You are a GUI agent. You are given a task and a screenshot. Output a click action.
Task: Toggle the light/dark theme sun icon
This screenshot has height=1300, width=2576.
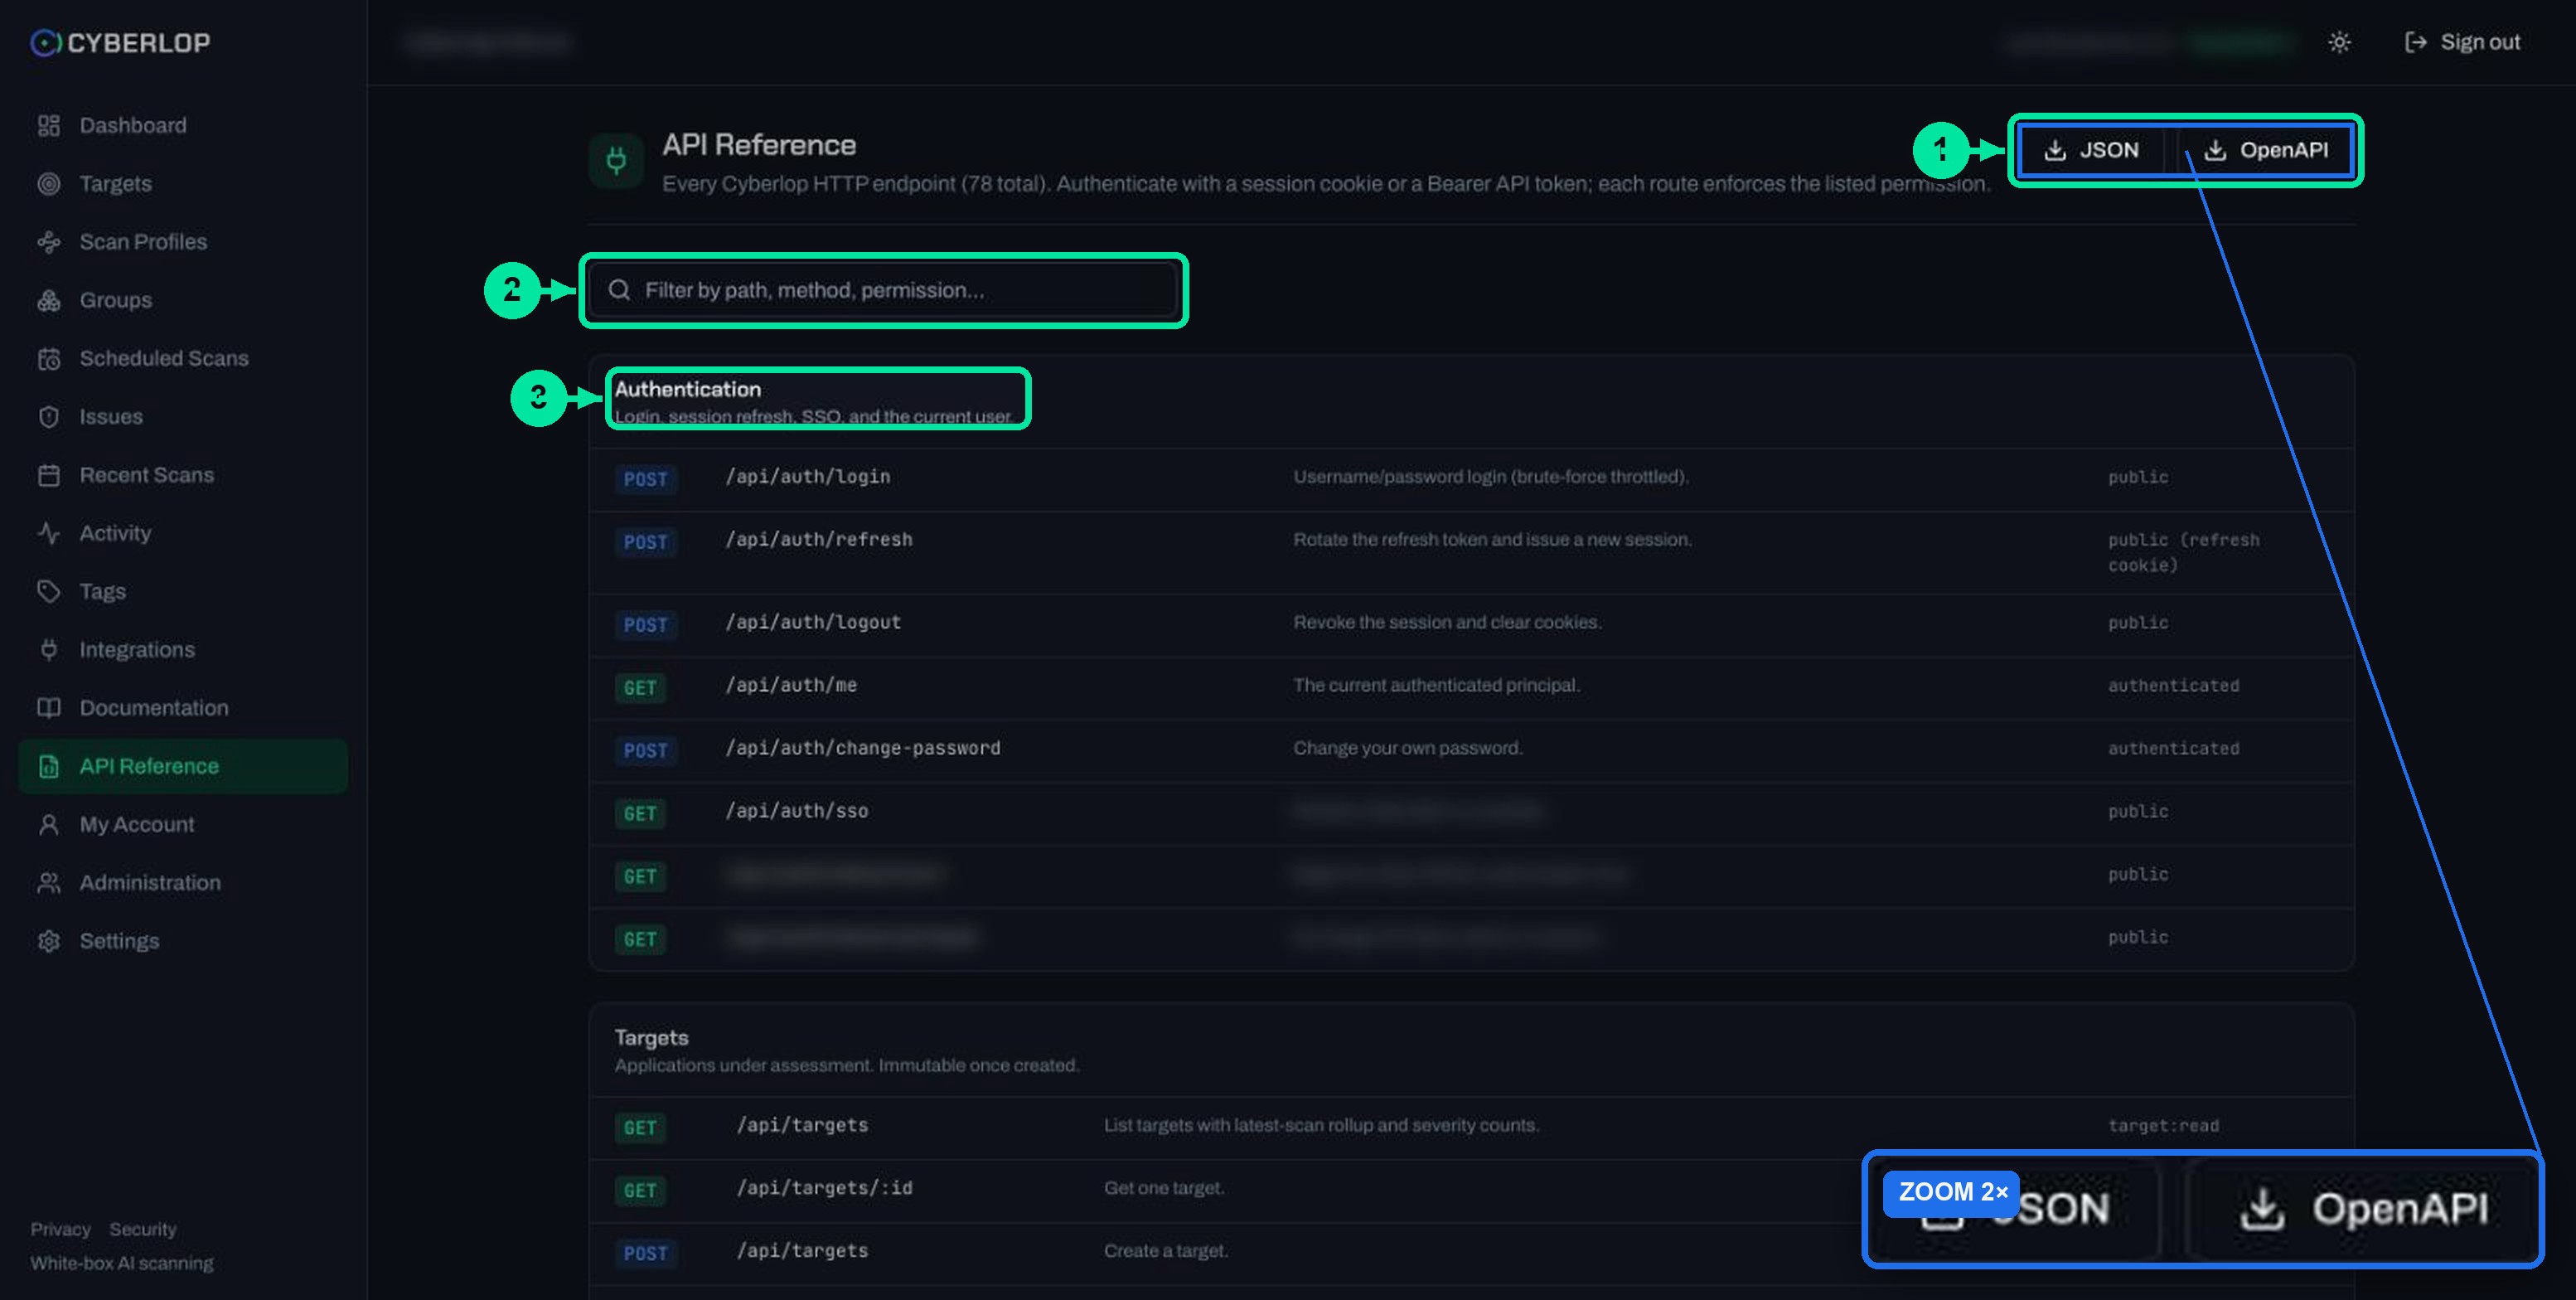[2339, 42]
